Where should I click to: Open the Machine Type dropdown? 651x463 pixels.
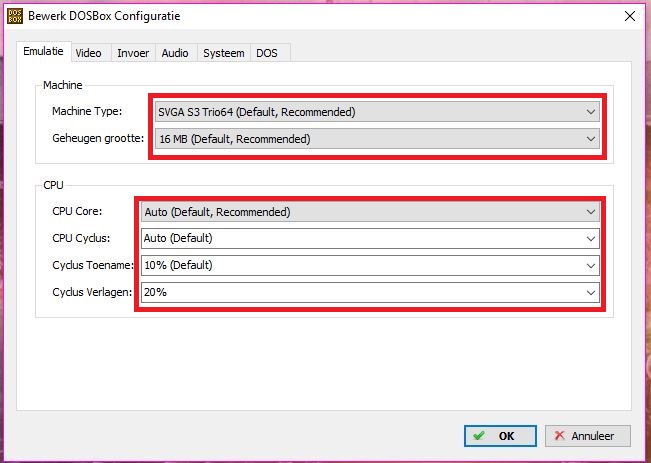tap(377, 112)
